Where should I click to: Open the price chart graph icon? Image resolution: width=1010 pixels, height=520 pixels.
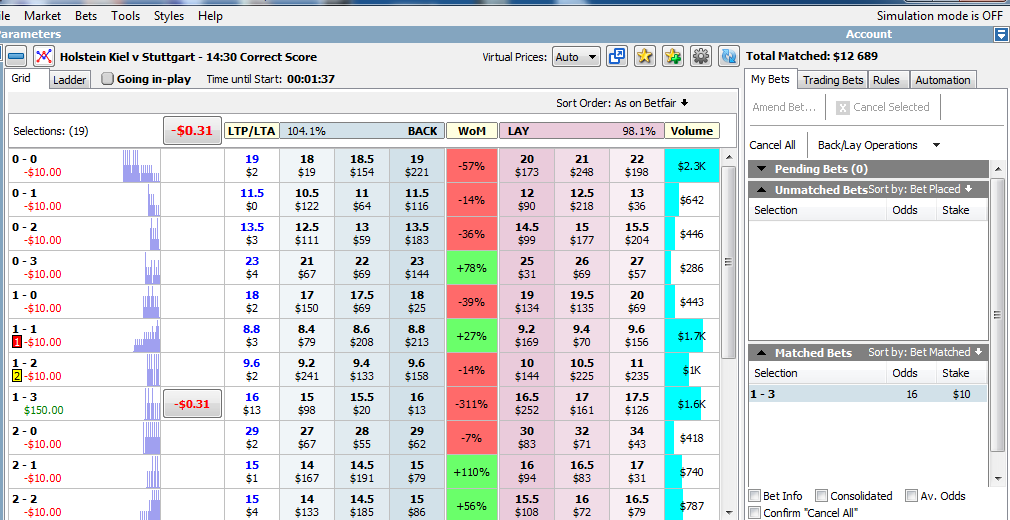[x=44, y=57]
